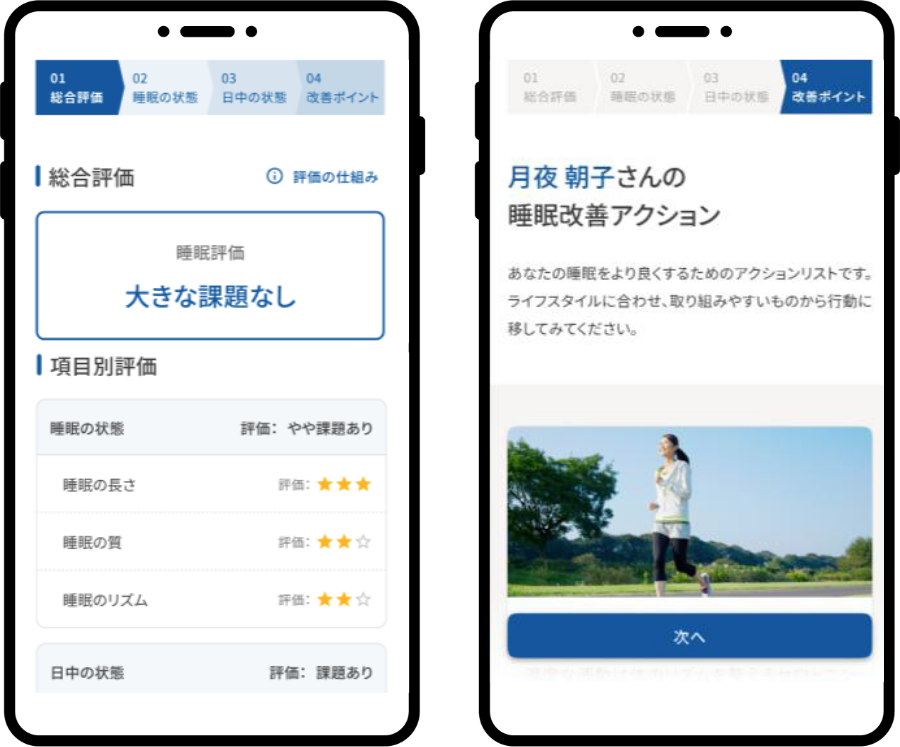This screenshot has width=900, height=747.
Task: Click the info icon beside 評価の仕組み
Action: [x=274, y=177]
